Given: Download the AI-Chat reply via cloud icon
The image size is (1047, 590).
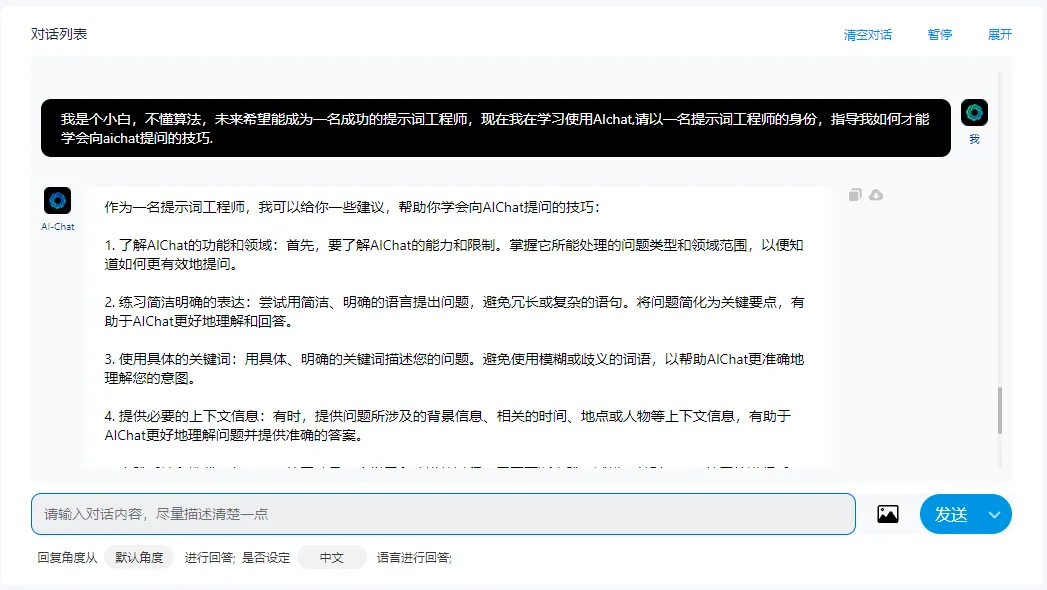Looking at the screenshot, I should click(876, 195).
